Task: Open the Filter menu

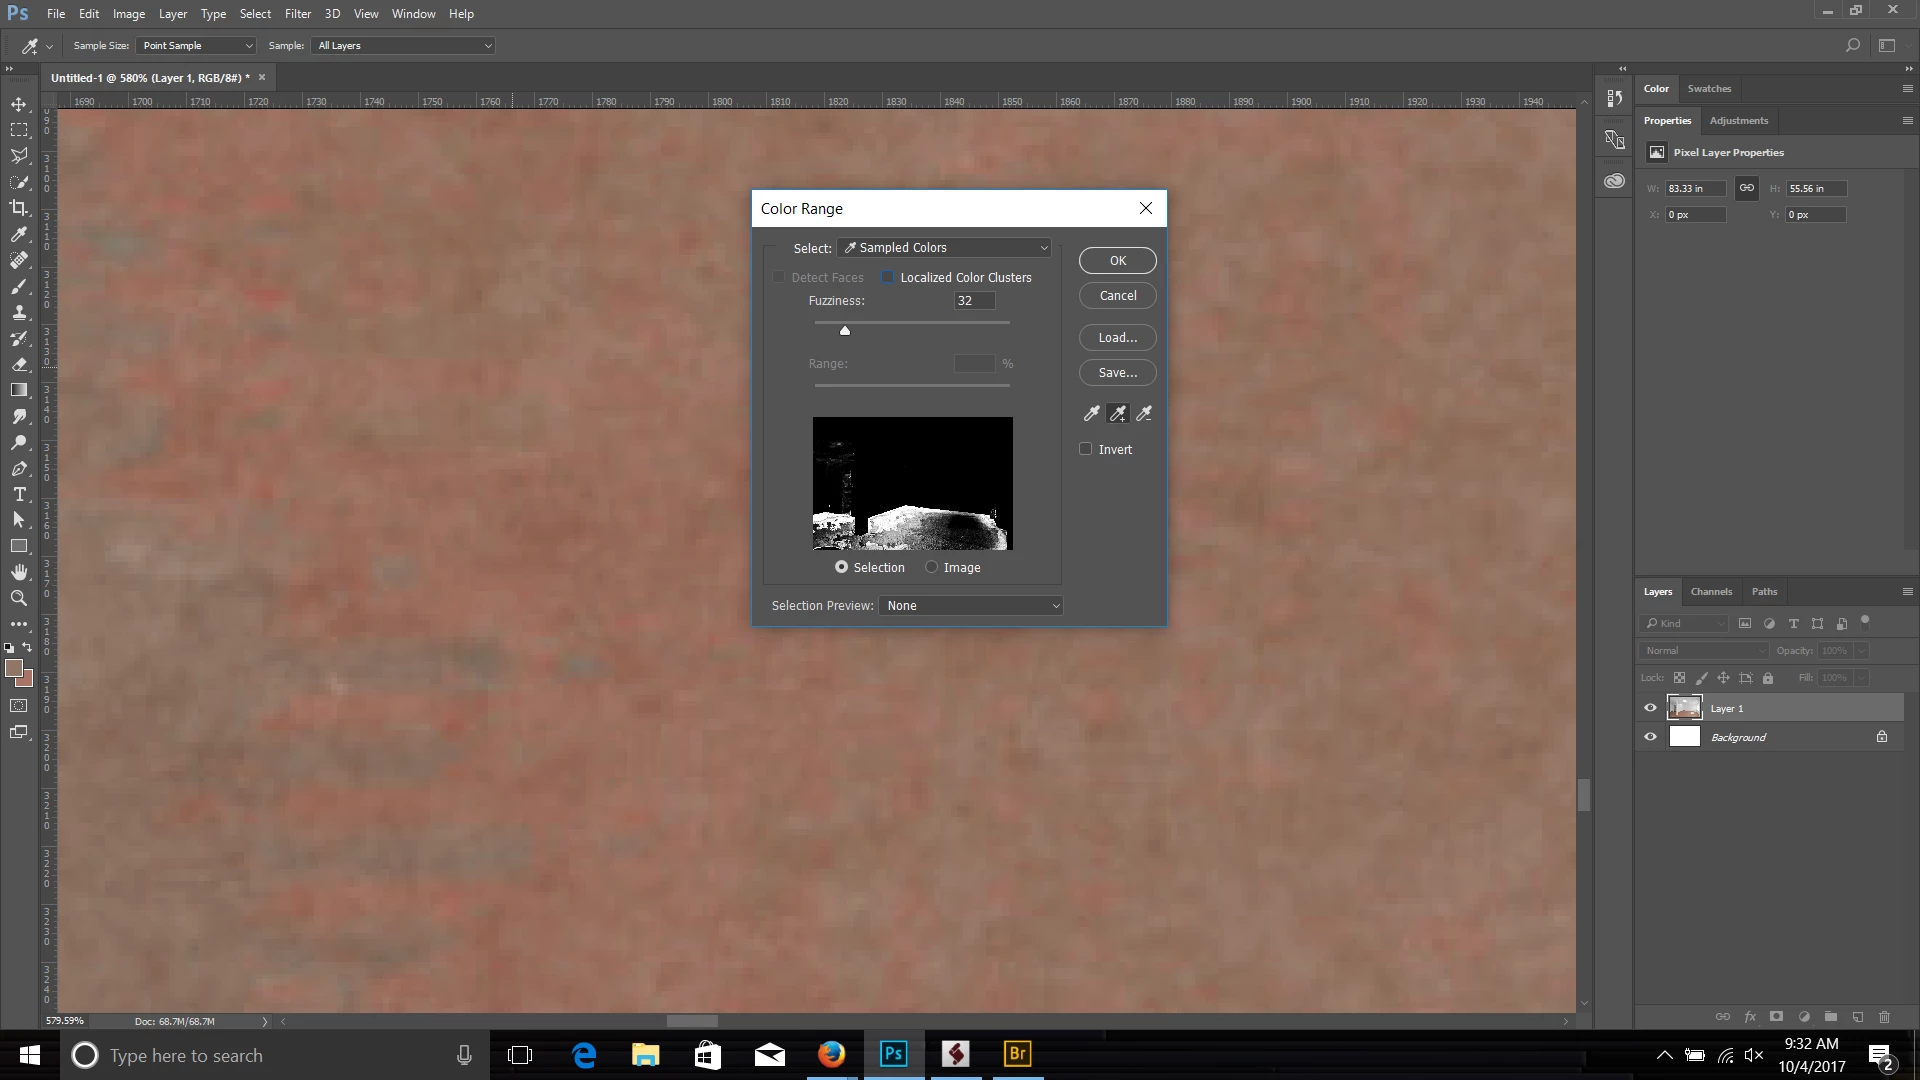Action: pyautogui.click(x=297, y=14)
